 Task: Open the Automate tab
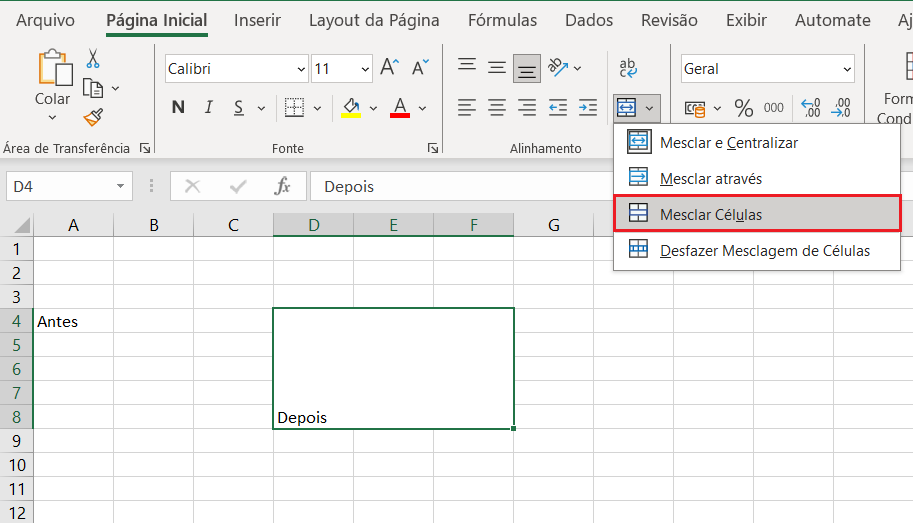tap(833, 20)
